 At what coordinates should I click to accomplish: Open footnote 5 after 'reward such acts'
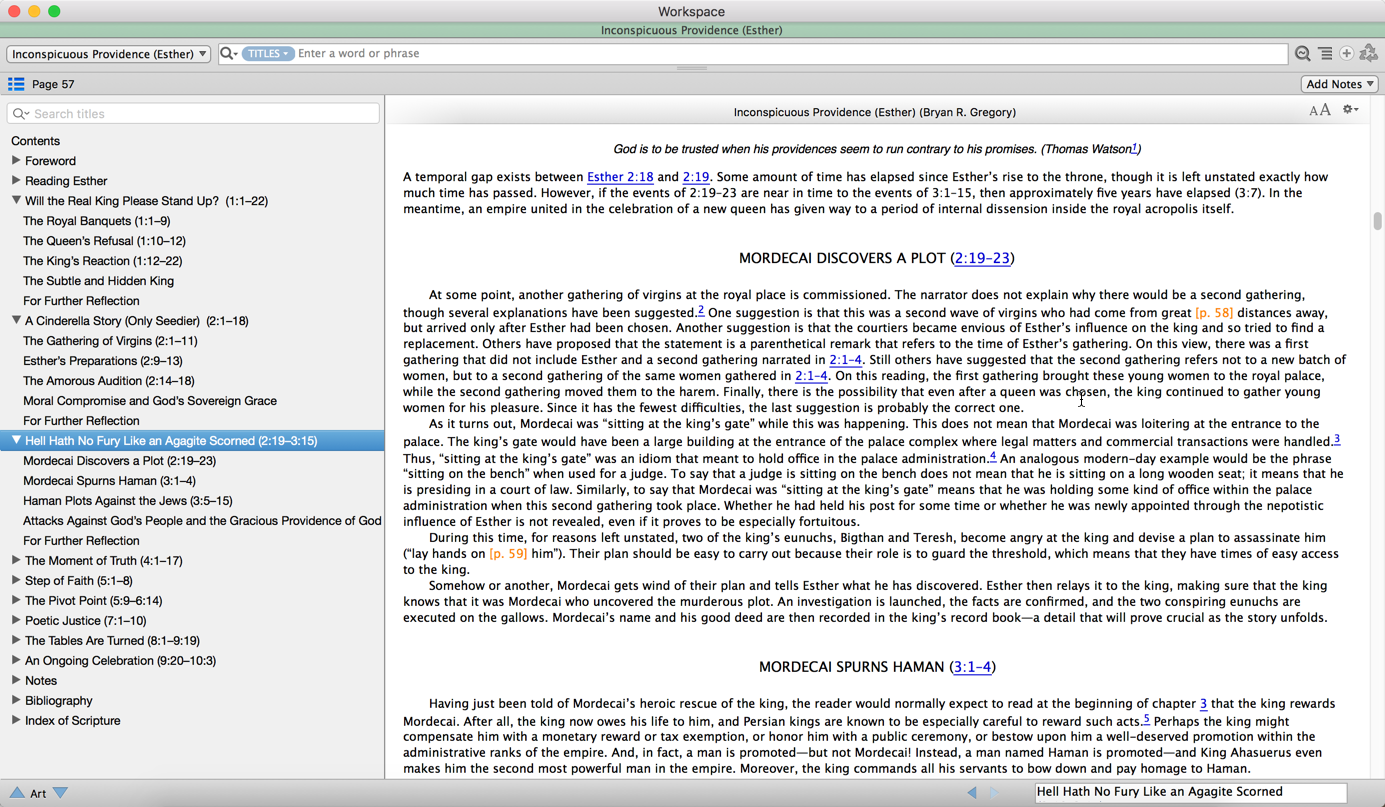click(1146, 718)
